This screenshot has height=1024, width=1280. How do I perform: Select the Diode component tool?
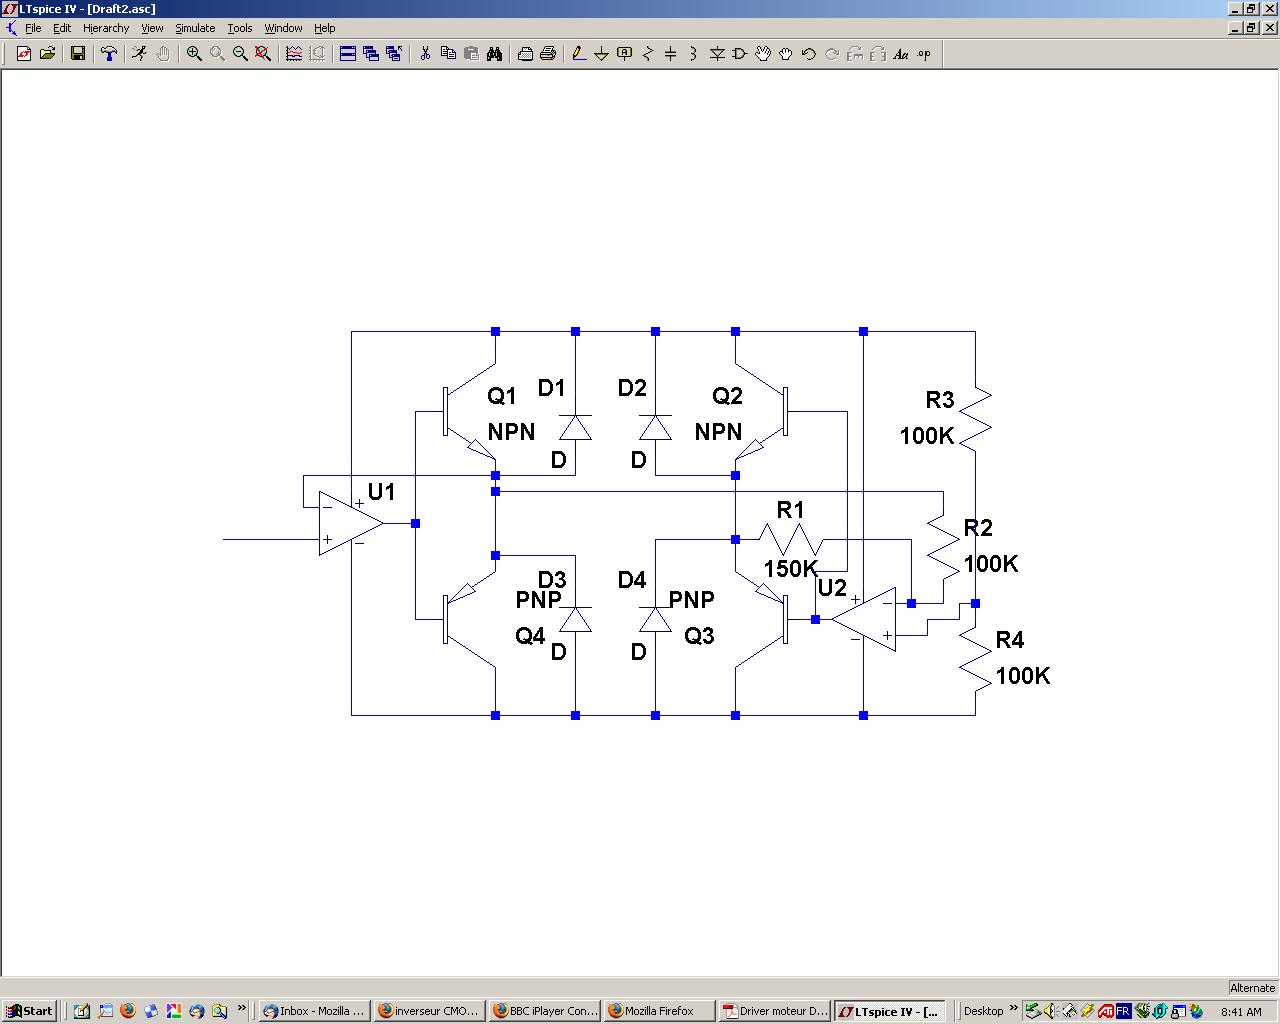(x=717, y=54)
